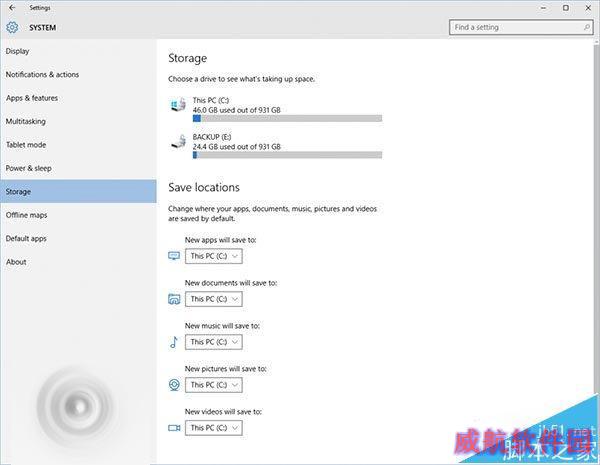The width and height of the screenshot is (600, 465).
Task: Click the 24.4 GB used out of 931 GB text
Action: [x=236, y=147]
